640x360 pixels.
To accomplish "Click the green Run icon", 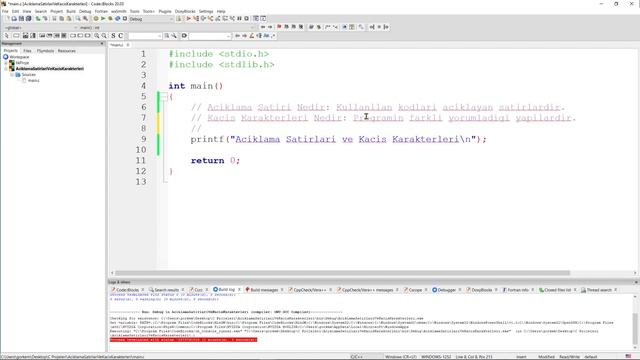I will click(103, 19).
